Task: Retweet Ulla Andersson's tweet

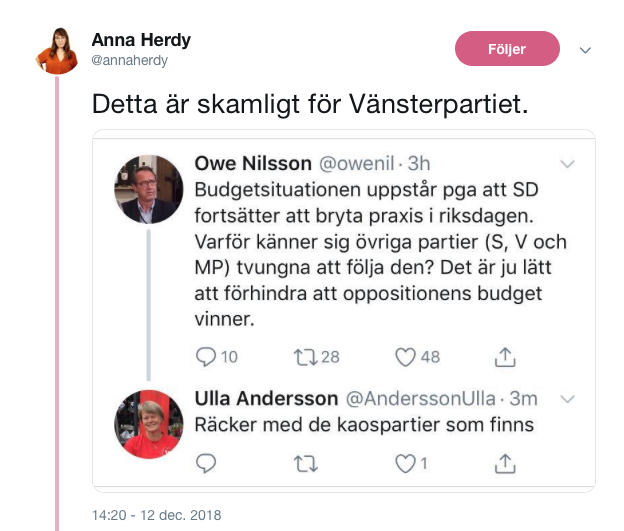Action: point(303,463)
